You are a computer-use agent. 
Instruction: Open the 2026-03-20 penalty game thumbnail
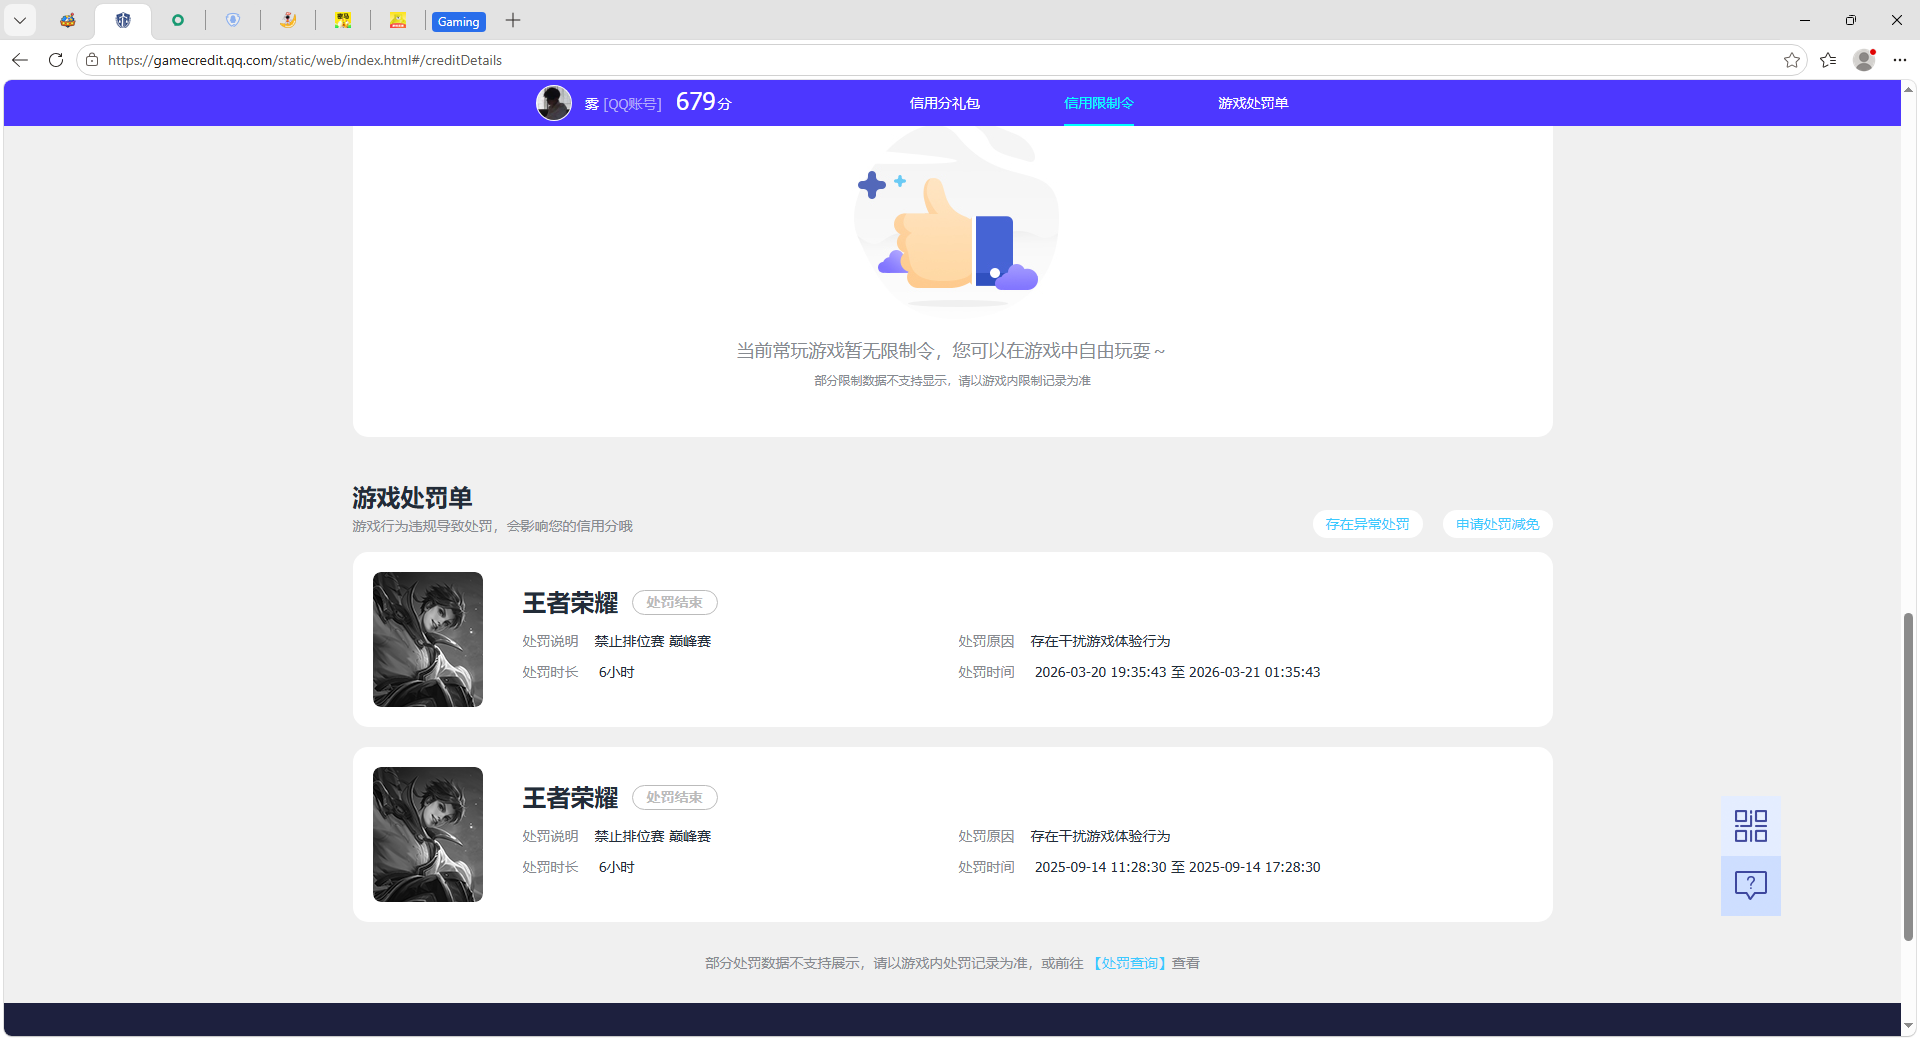(428, 640)
